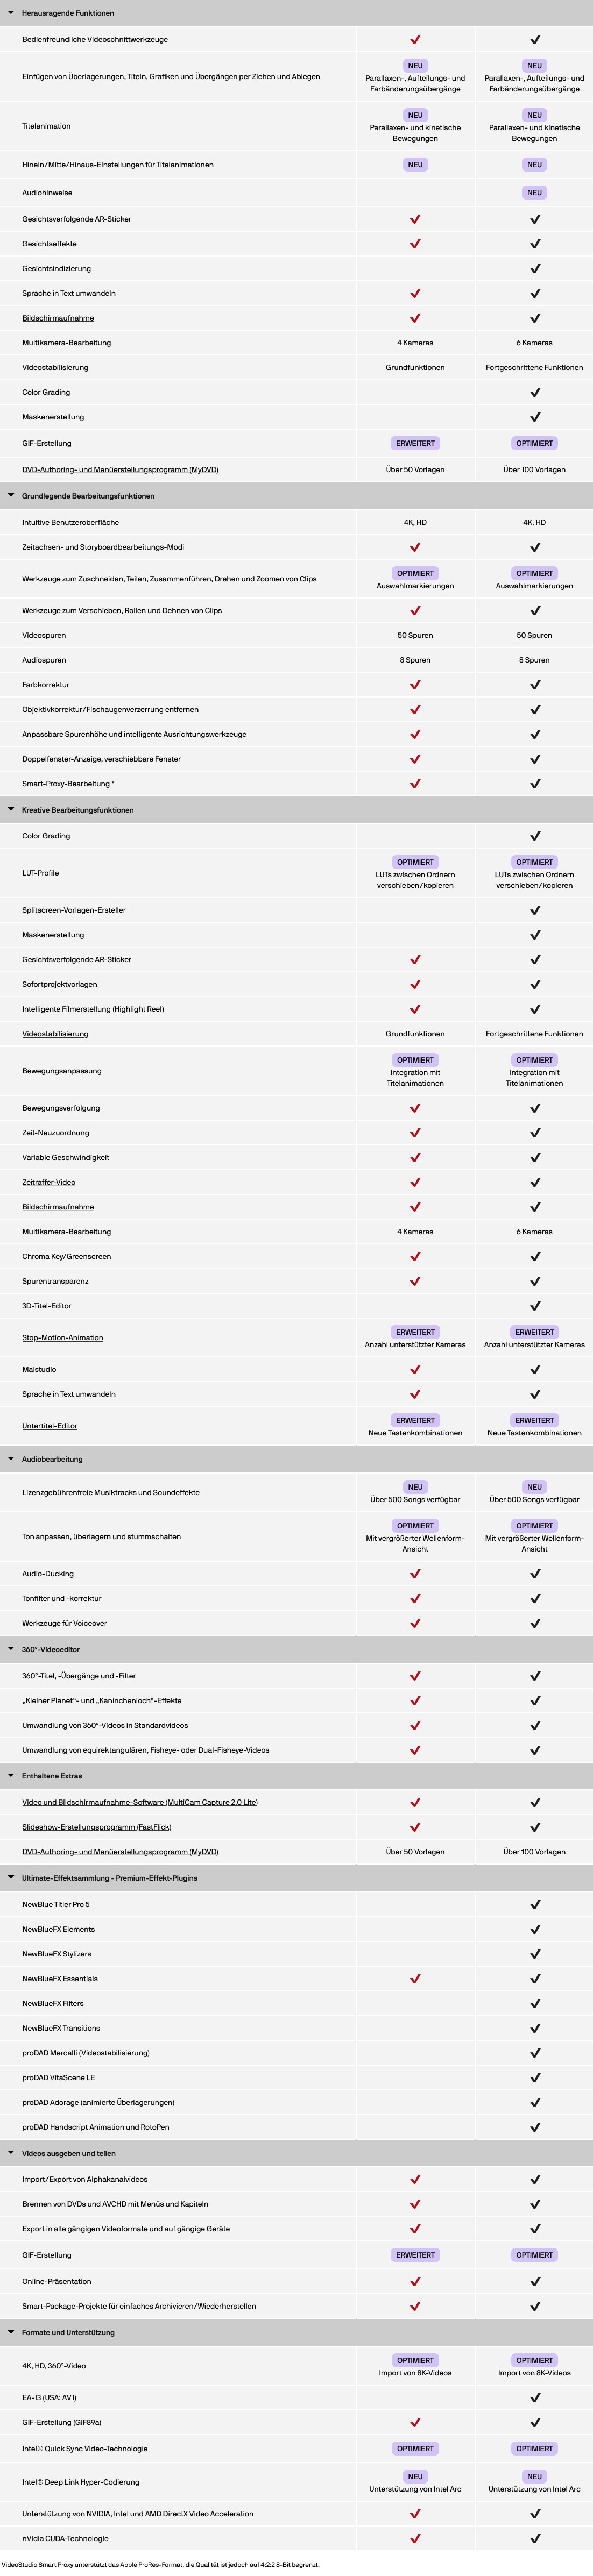Click the black check mark for EA-13 (USA: AV1)
Viewport: 593px width, 2576px height.
(535, 2397)
